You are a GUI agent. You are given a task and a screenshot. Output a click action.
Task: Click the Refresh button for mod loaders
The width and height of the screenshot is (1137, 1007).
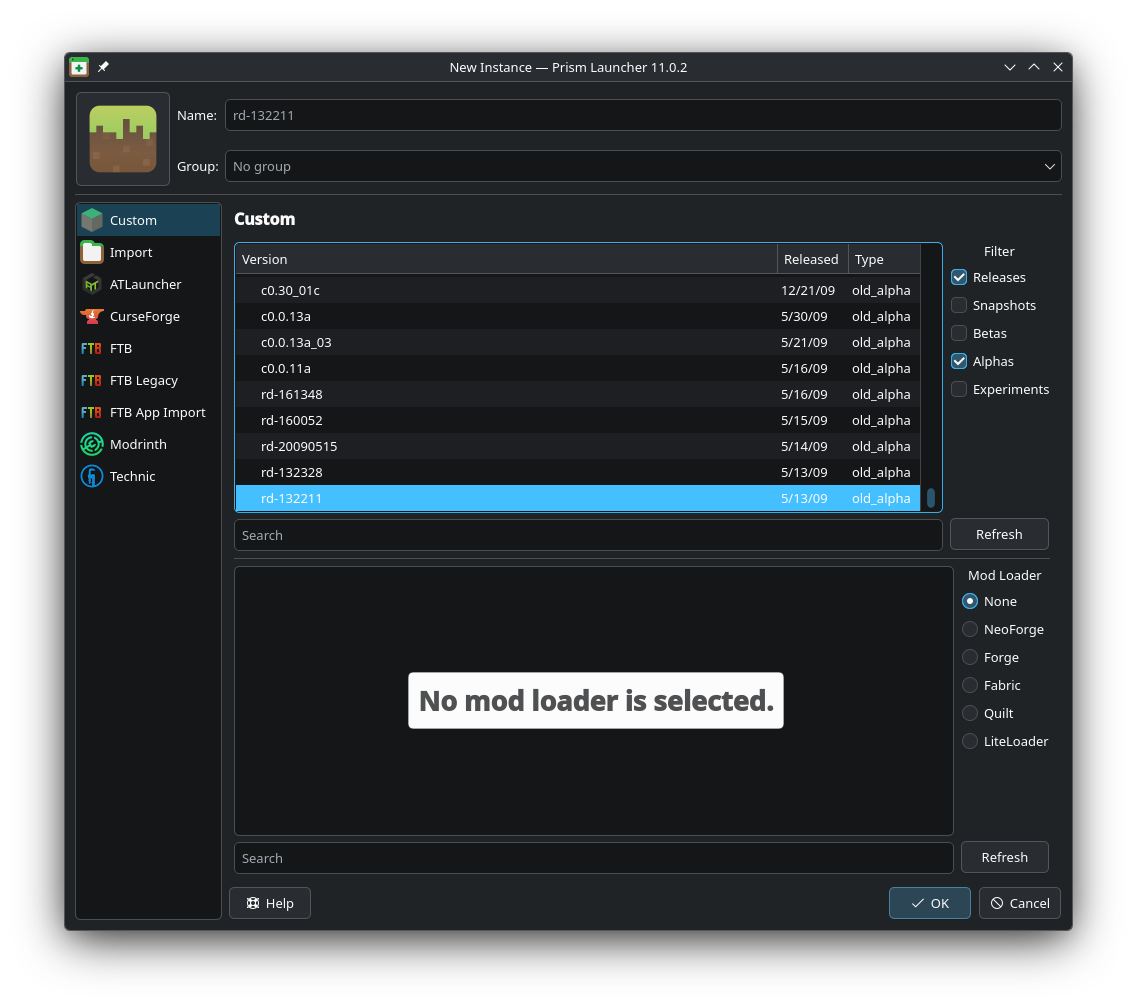tap(1004, 857)
